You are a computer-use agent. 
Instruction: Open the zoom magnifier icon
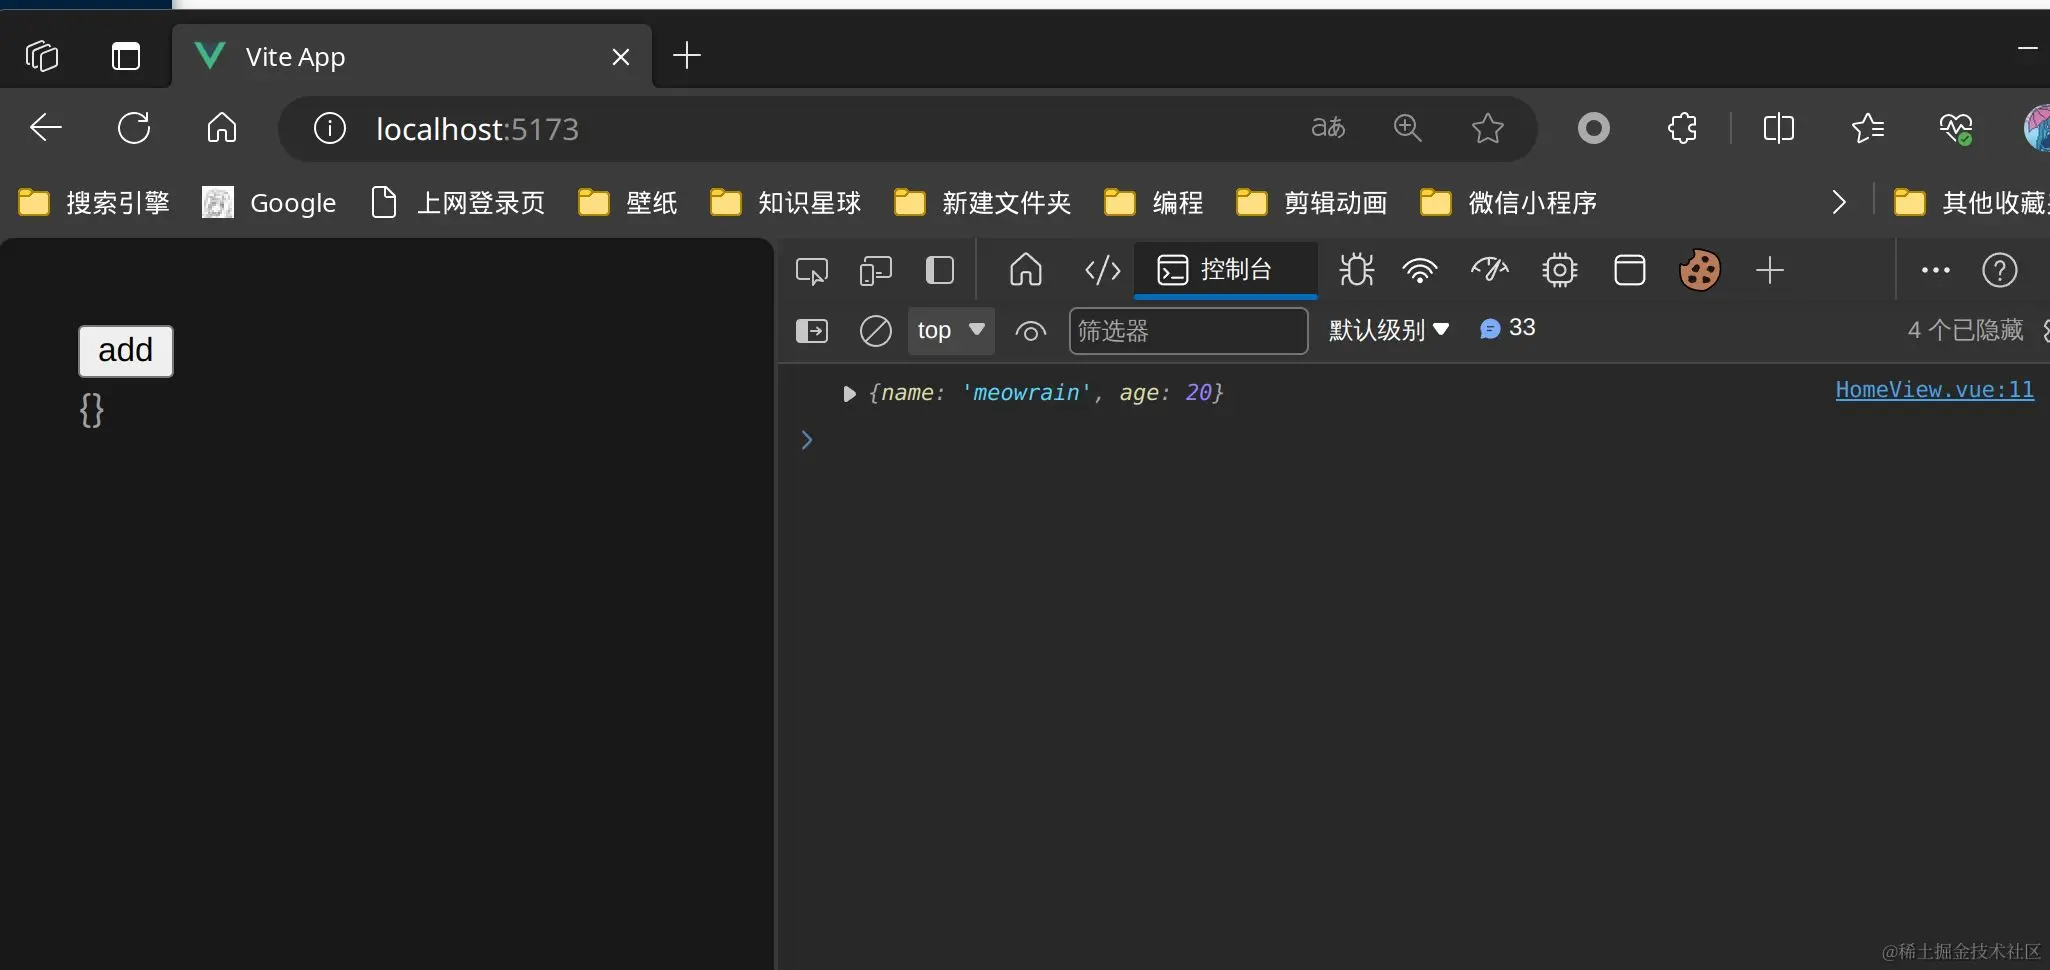(1408, 128)
